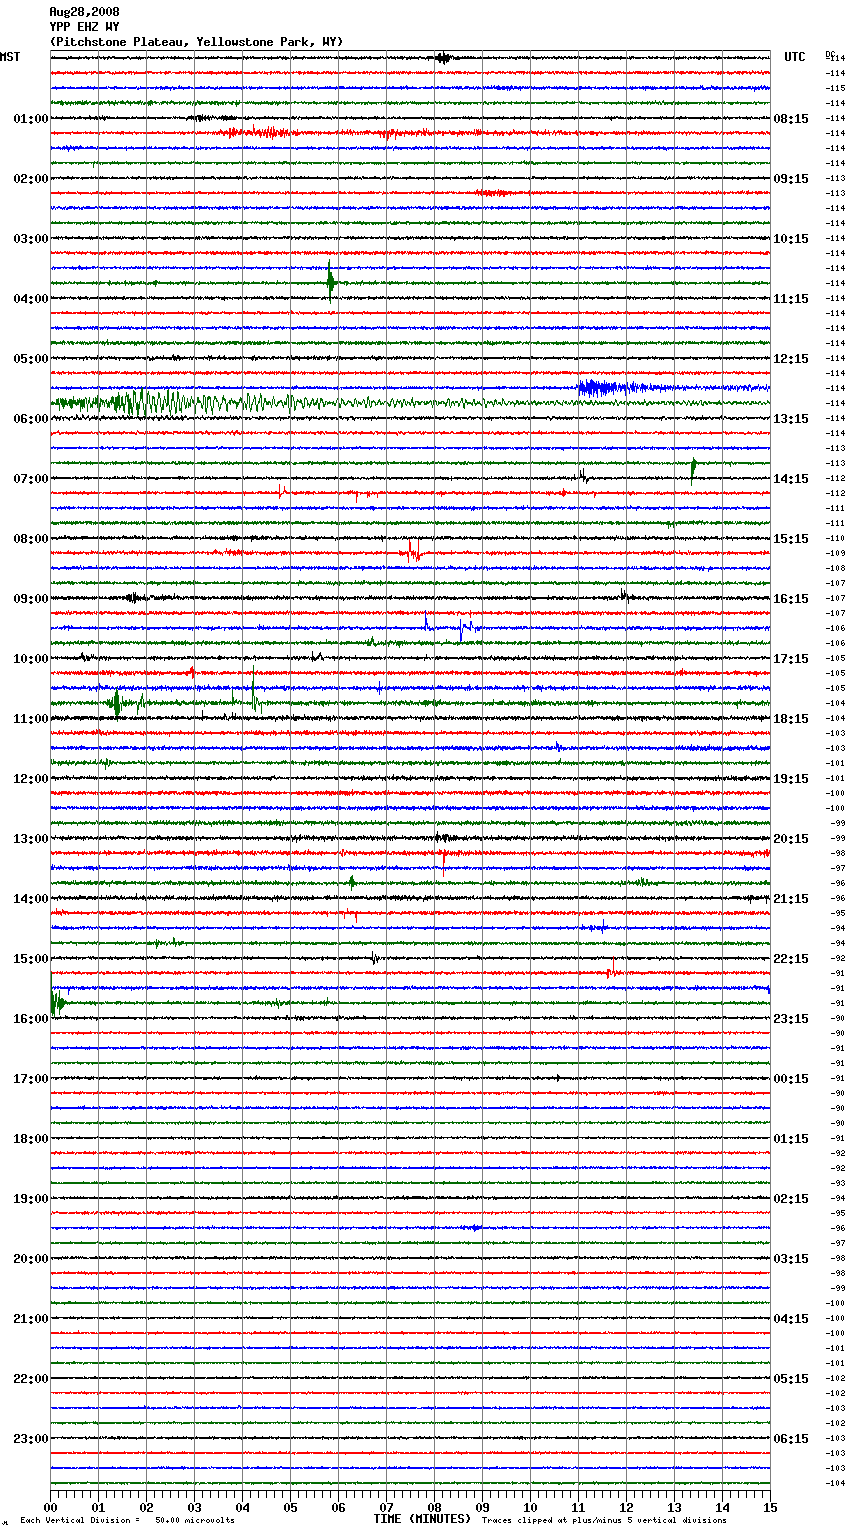Click minute 15 tick label on bottom axis
Image resolution: width=850 pixels, height=1534 pixels.
pos(770,1508)
